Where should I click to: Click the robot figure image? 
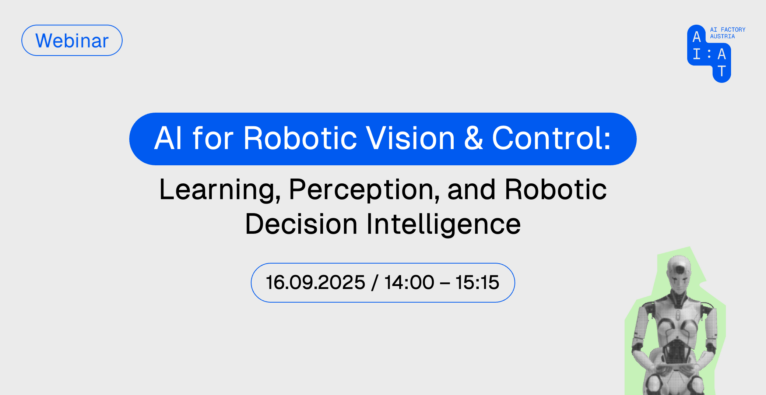675,324
